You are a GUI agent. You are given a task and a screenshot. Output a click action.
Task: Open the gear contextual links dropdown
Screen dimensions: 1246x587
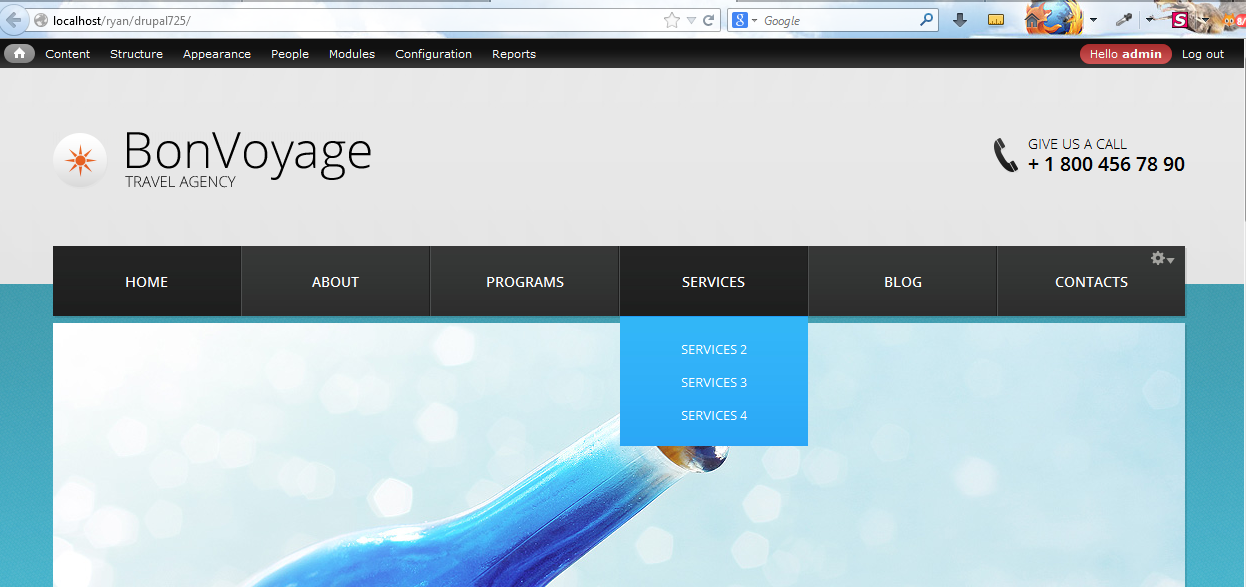click(x=1162, y=259)
